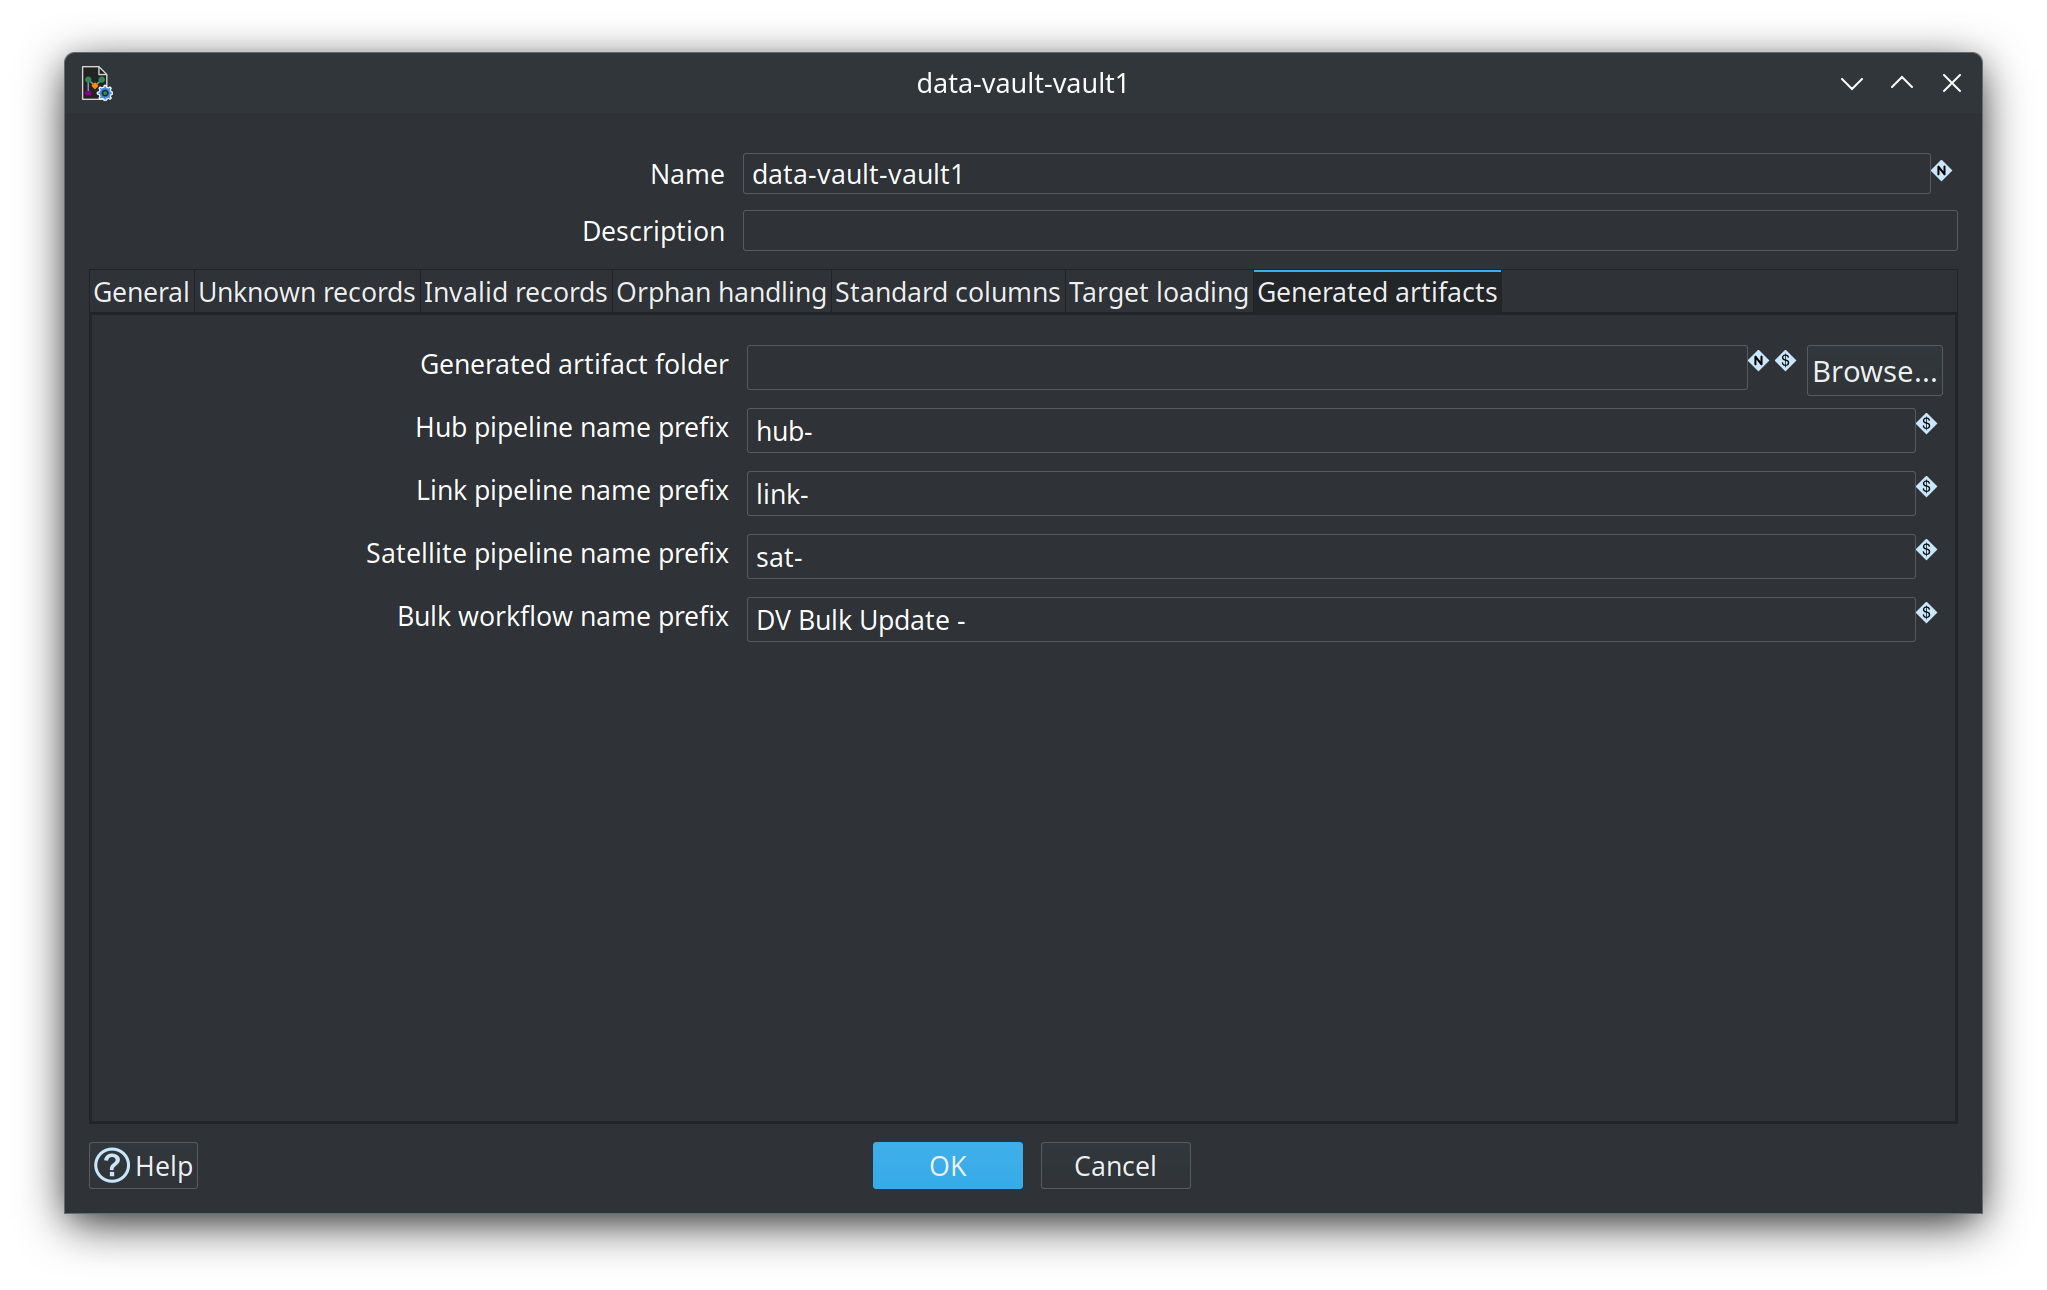
Task: Open Help for this dialog
Action: [143, 1166]
